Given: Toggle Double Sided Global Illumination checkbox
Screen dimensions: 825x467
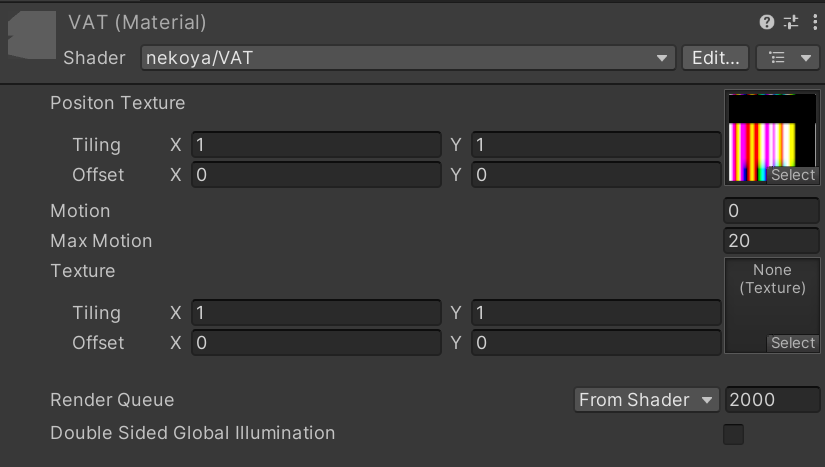Looking at the screenshot, I should [733, 434].
